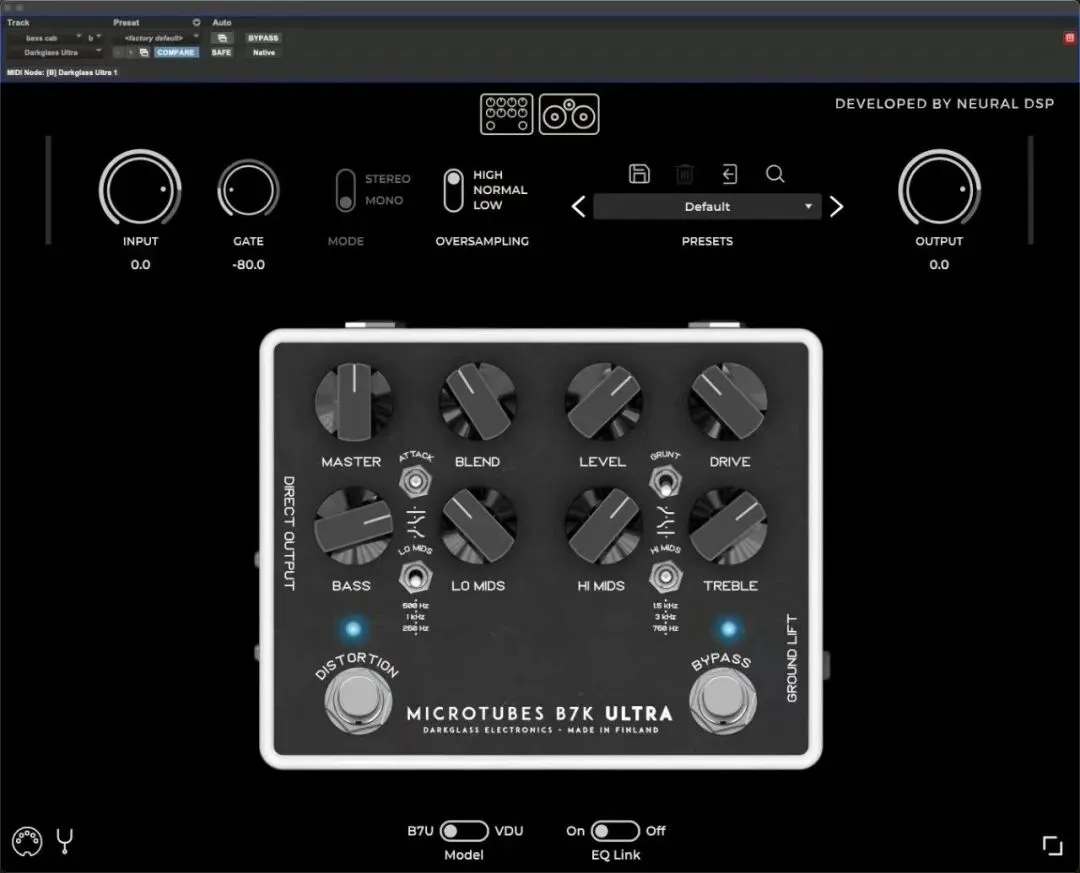
Task: Flip the Lo Mids frequency switch
Action: (x=415, y=577)
